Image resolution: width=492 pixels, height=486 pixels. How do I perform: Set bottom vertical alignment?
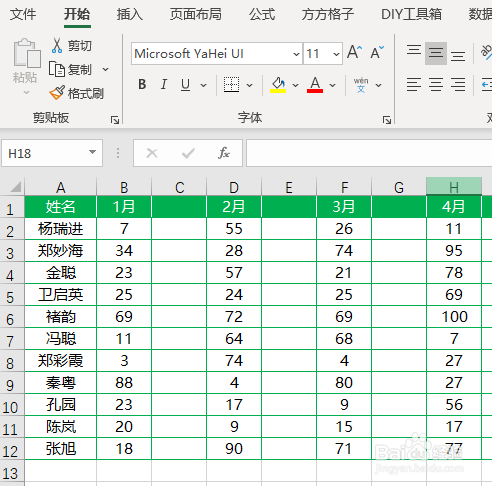pyautogui.click(x=458, y=55)
